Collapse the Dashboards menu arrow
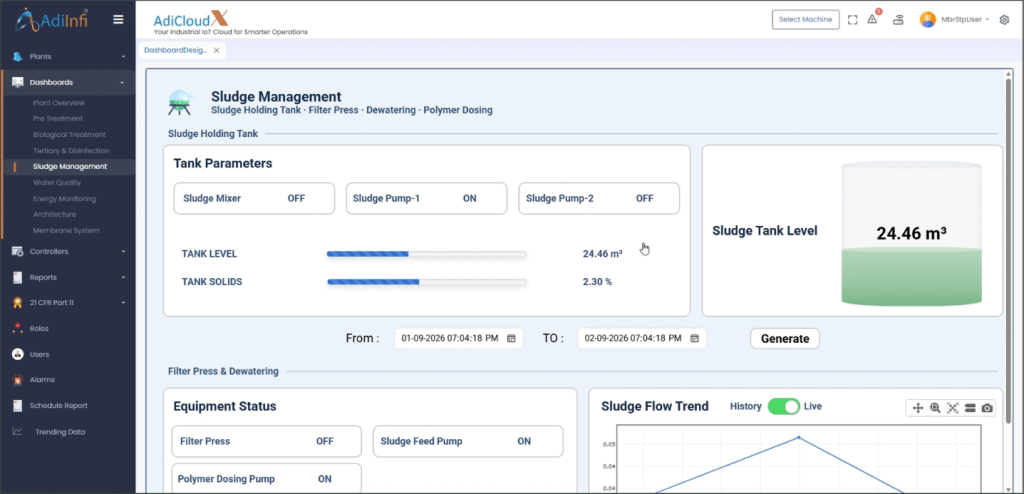Screen dimensions: 1024x494 point(123,82)
